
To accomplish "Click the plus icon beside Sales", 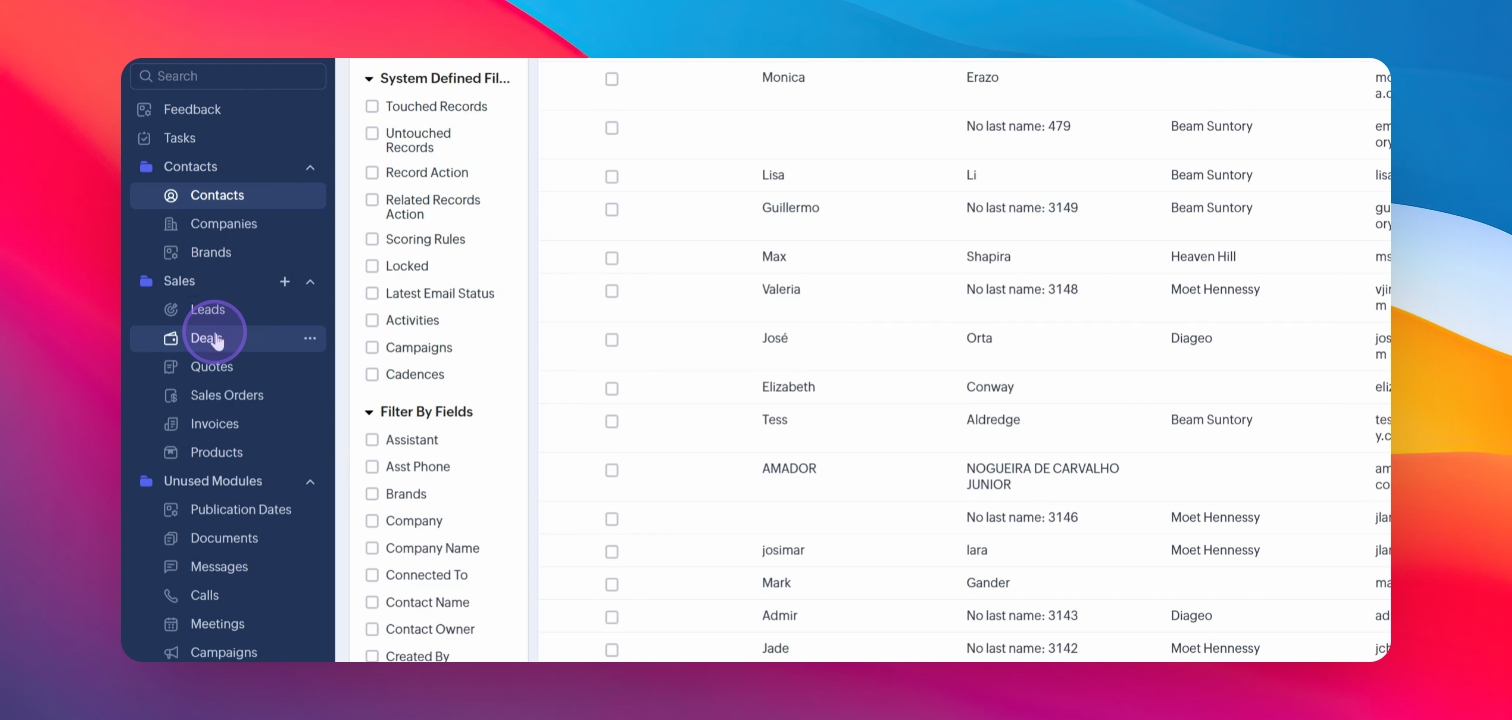I will point(285,282).
